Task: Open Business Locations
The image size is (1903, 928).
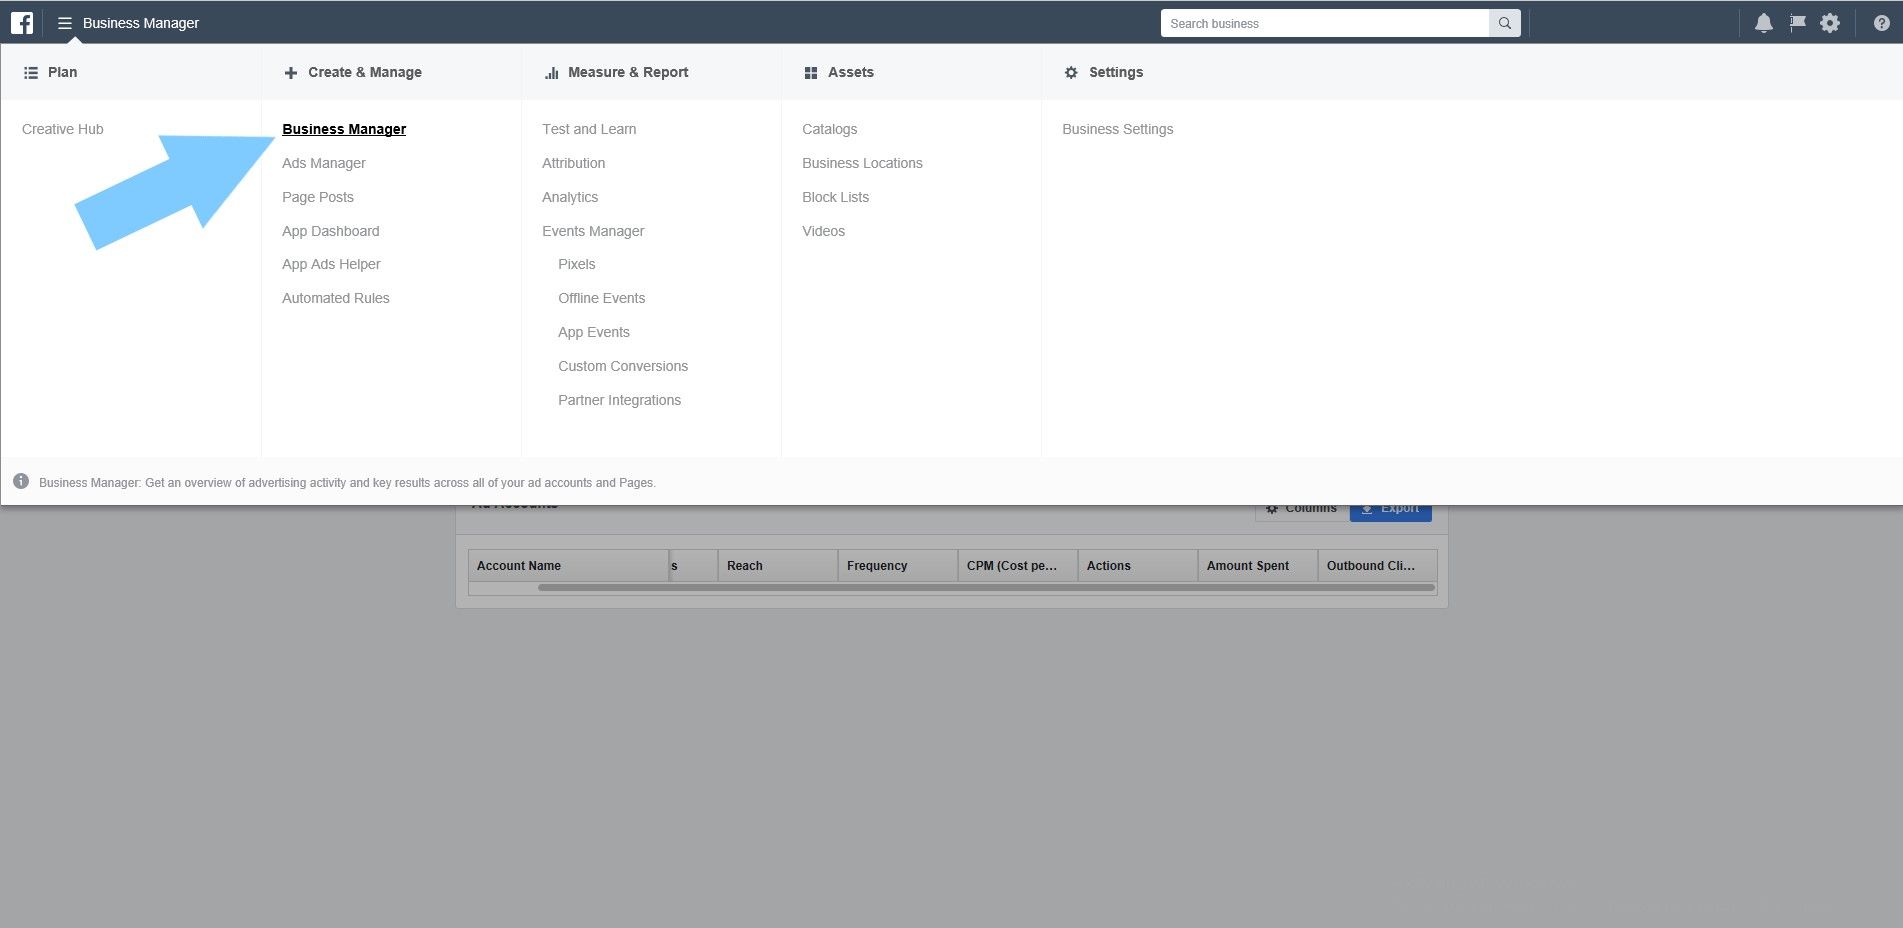Action: click(x=862, y=163)
